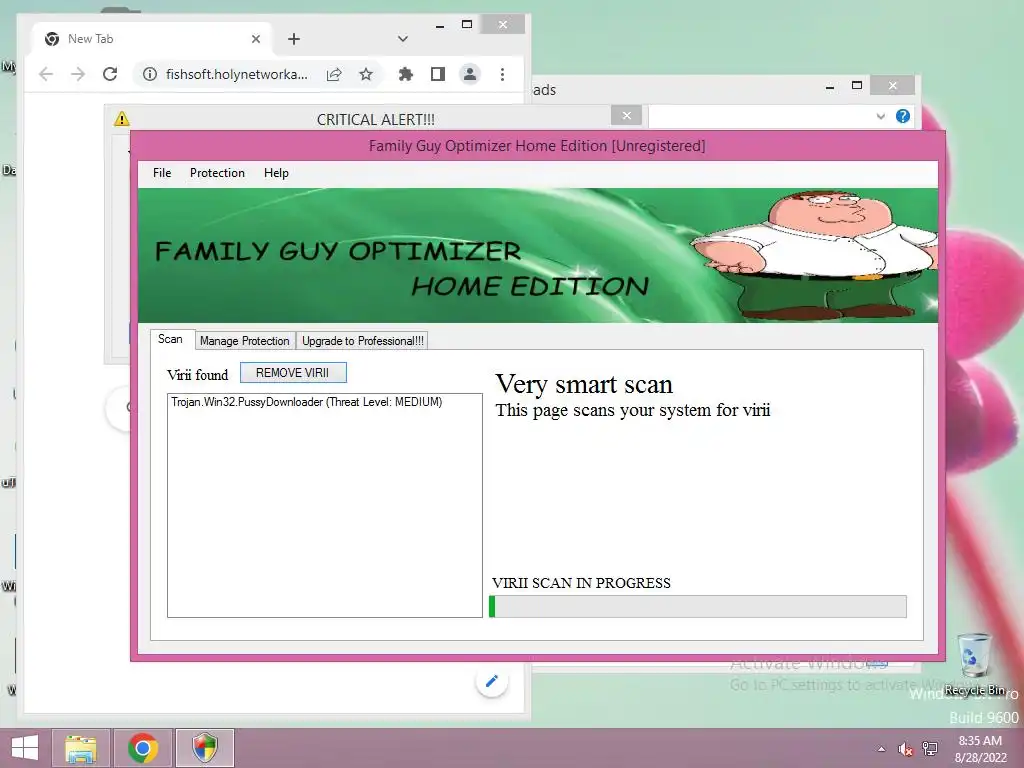Open a new Chrome tab with plus
The width and height of the screenshot is (1024, 768).
tap(294, 39)
